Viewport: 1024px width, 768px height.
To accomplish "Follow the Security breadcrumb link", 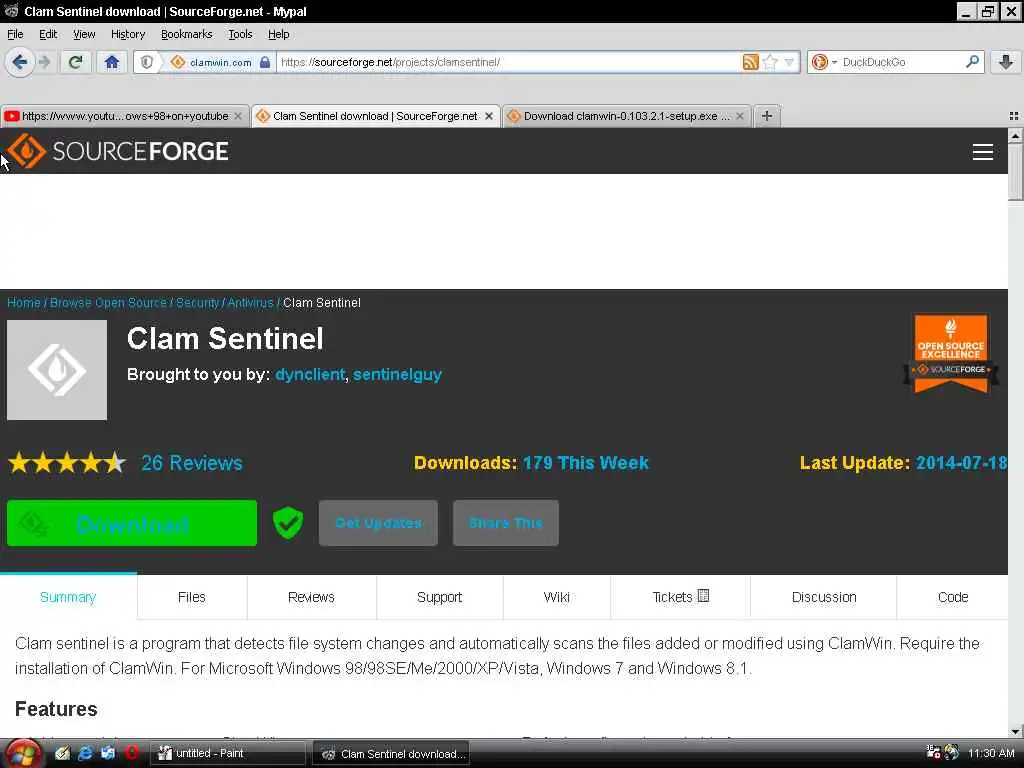I will [197, 303].
